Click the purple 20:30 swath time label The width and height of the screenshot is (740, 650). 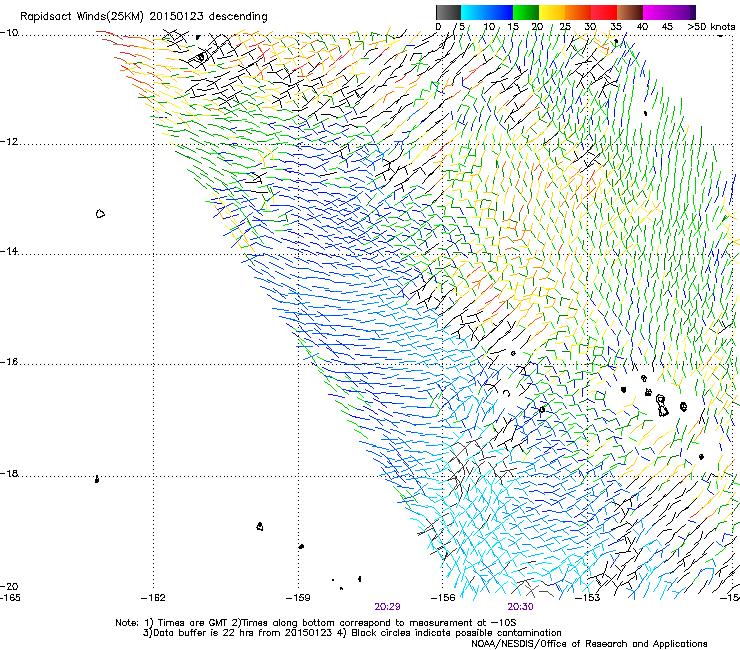point(521,607)
